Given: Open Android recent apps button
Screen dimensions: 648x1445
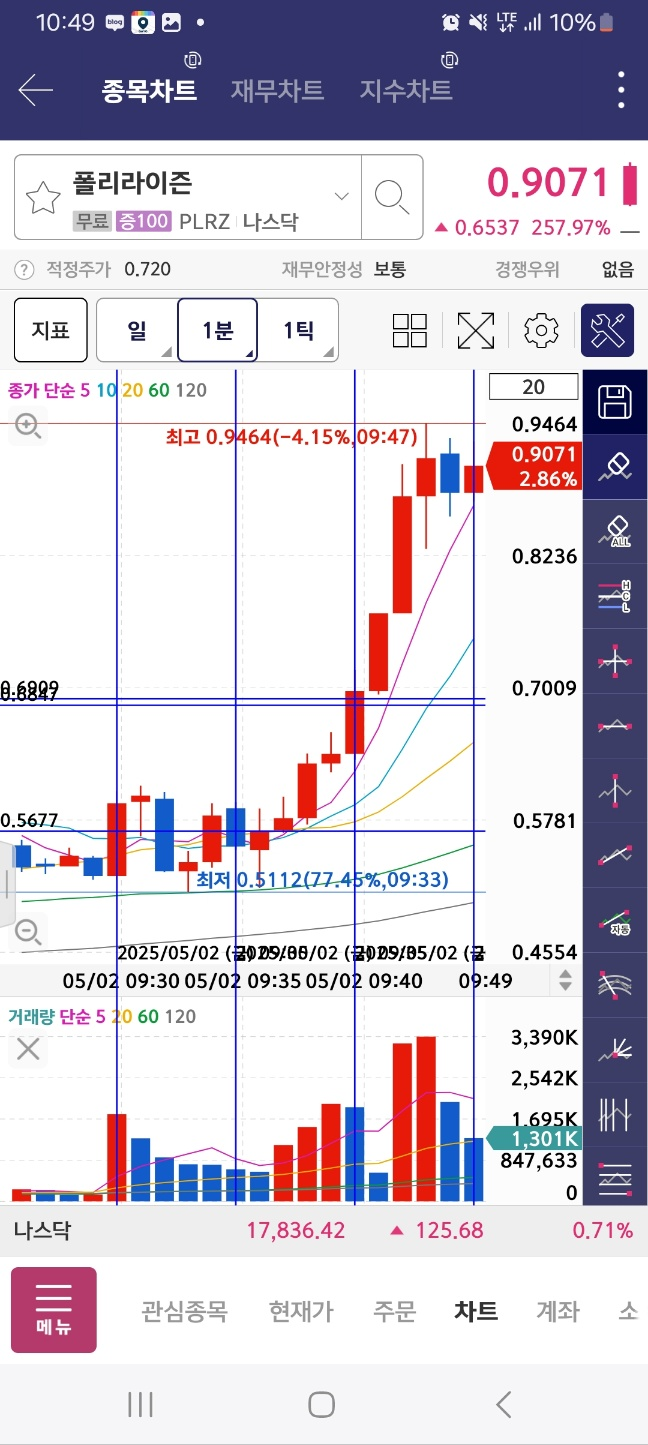Looking at the screenshot, I should click(x=140, y=1405).
